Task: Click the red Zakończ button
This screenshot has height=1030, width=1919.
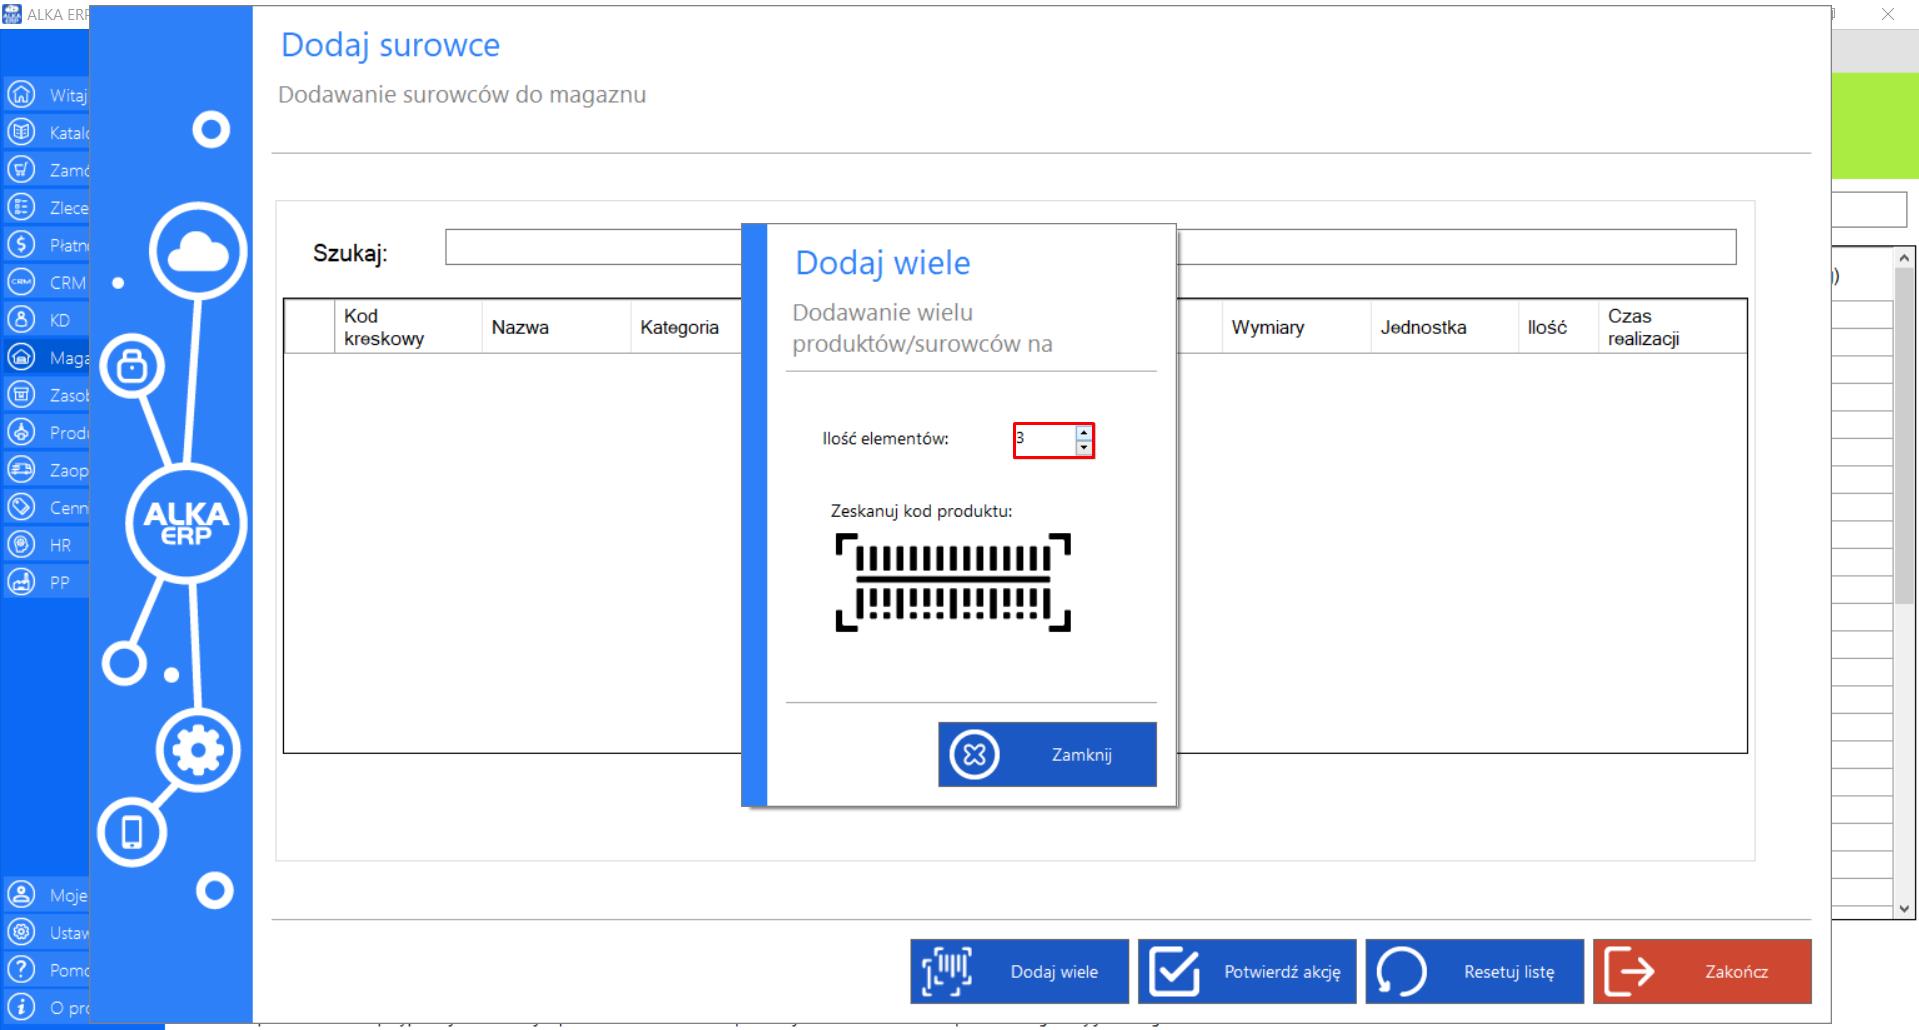Action: [1702, 971]
